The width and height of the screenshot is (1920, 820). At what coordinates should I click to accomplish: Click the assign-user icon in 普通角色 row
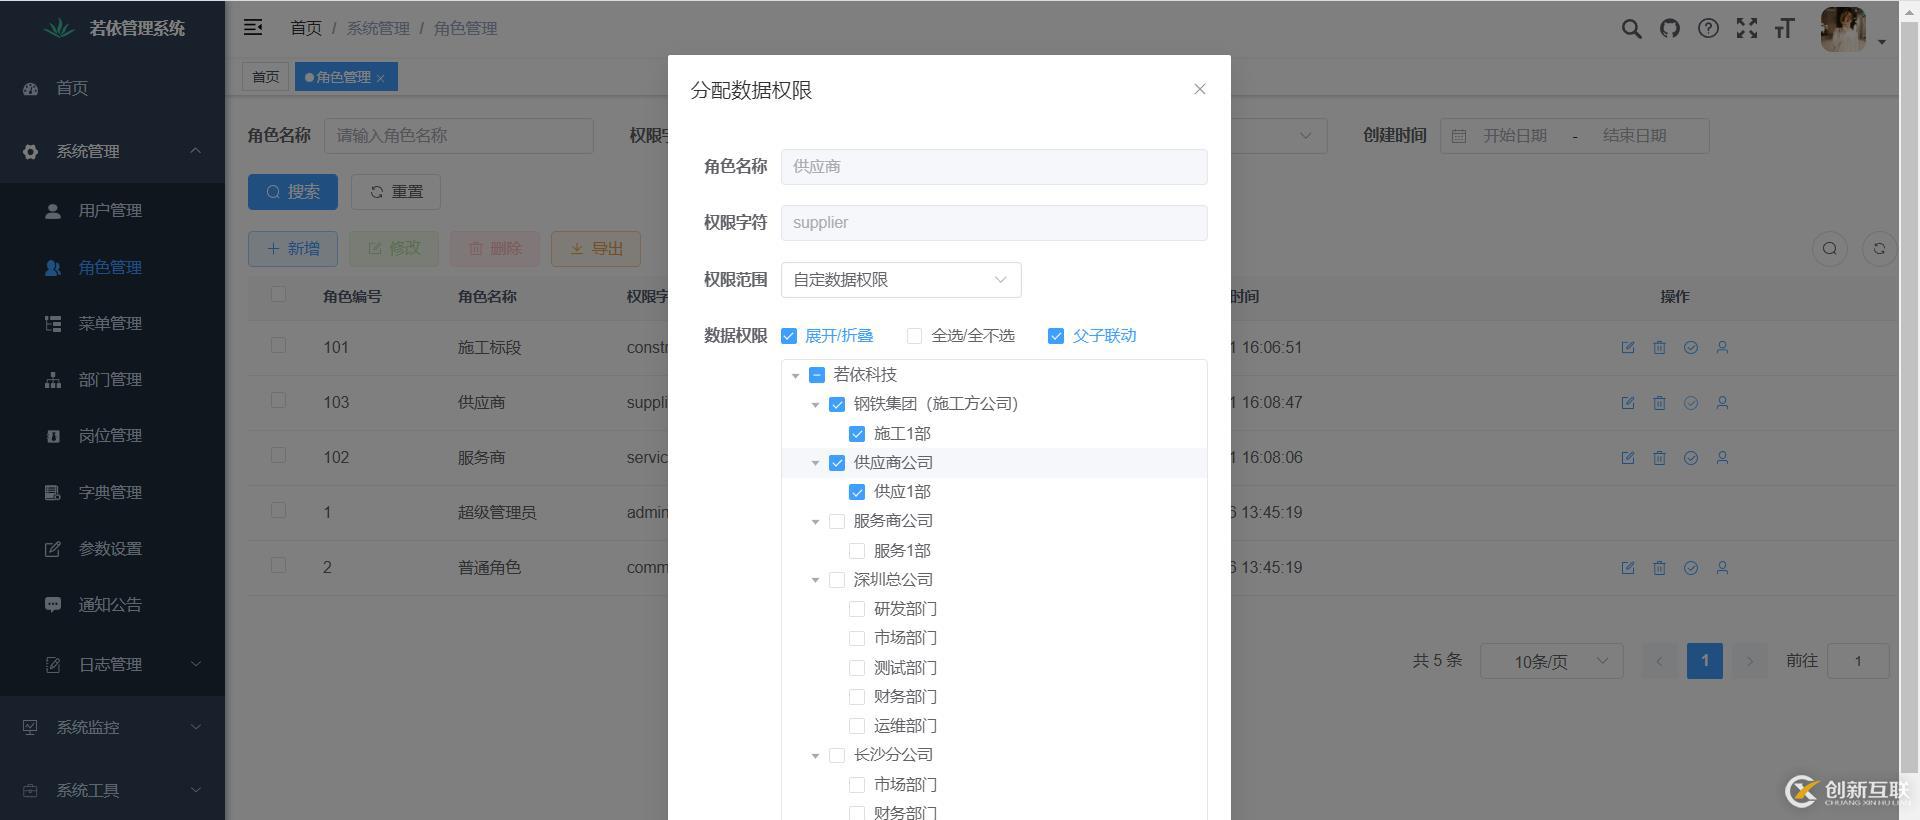(x=1722, y=567)
